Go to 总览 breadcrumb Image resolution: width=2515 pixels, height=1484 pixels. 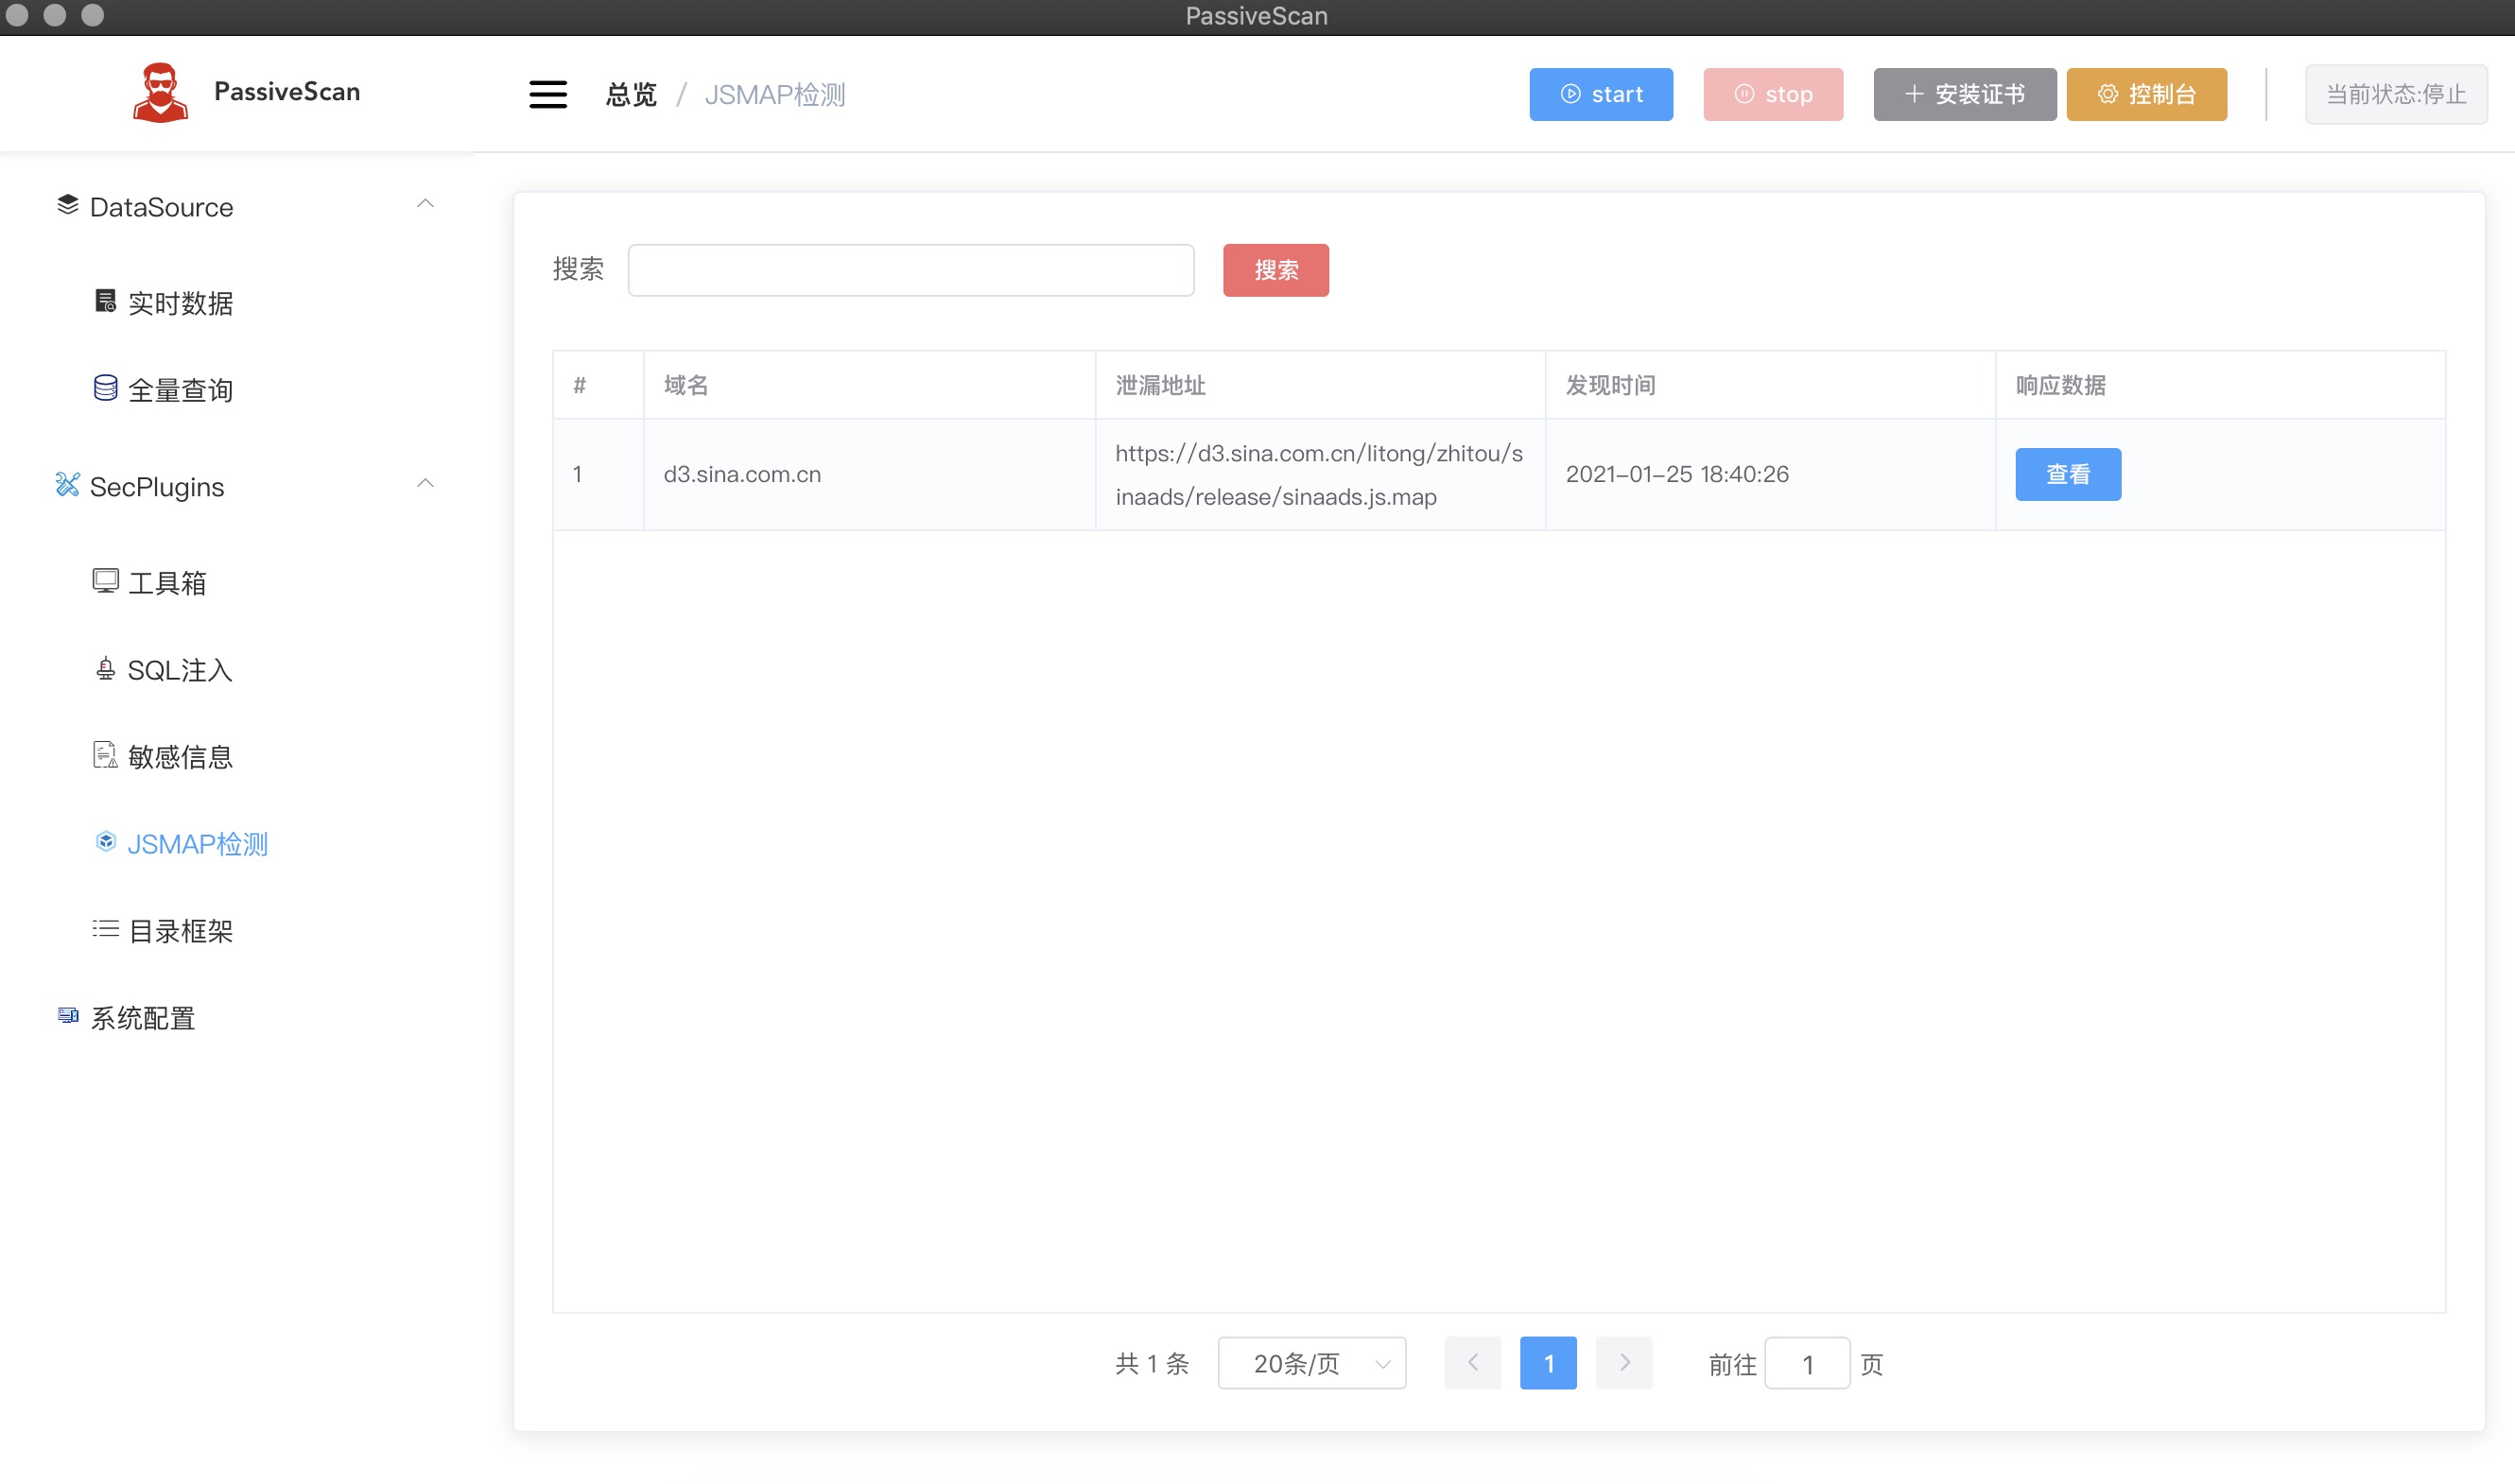631,95
